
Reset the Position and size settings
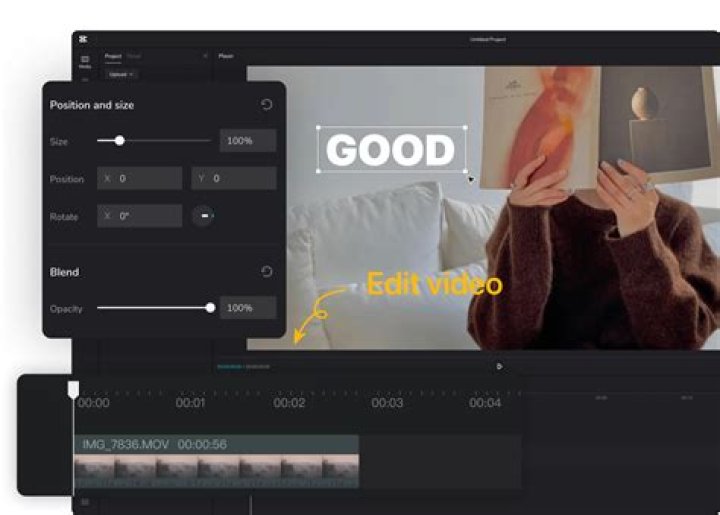click(266, 105)
